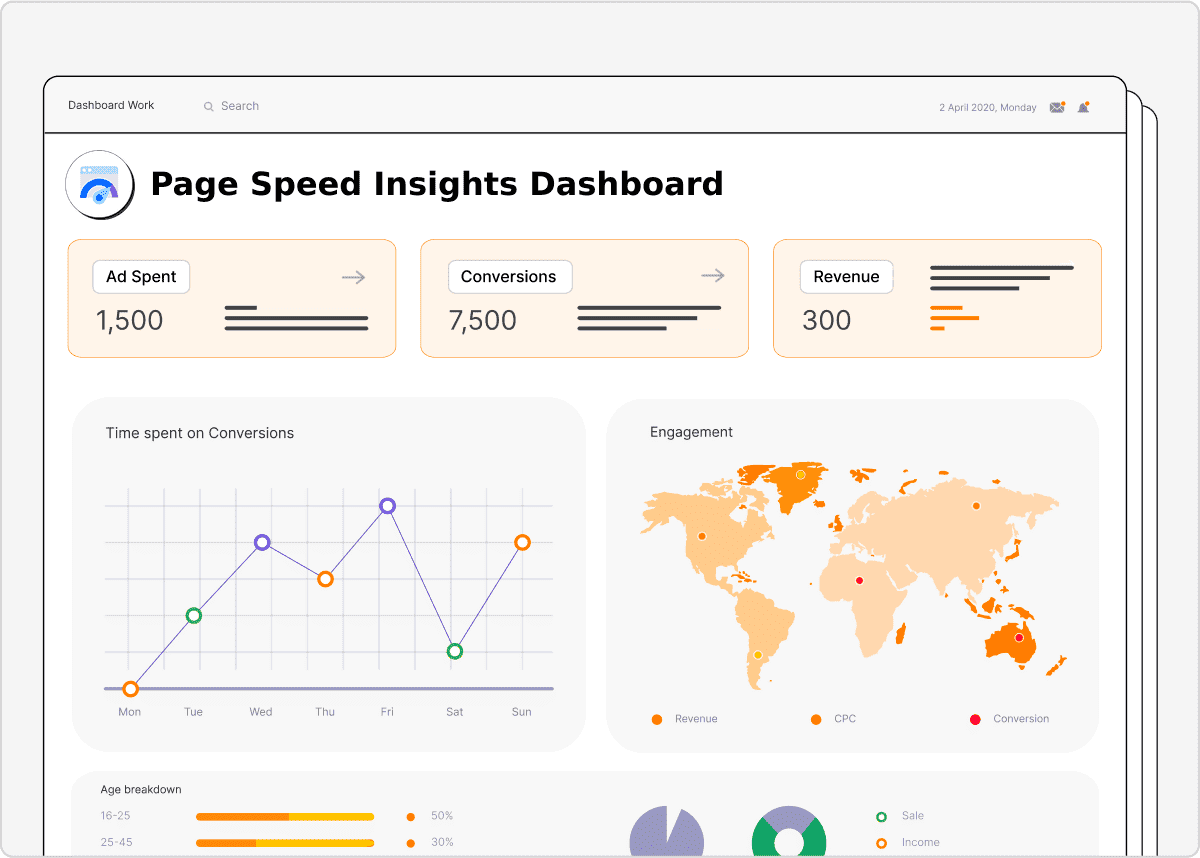This screenshot has height=858, width=1200.
Task: Select the Sat green data point
Action: click(x=455, y=652)
